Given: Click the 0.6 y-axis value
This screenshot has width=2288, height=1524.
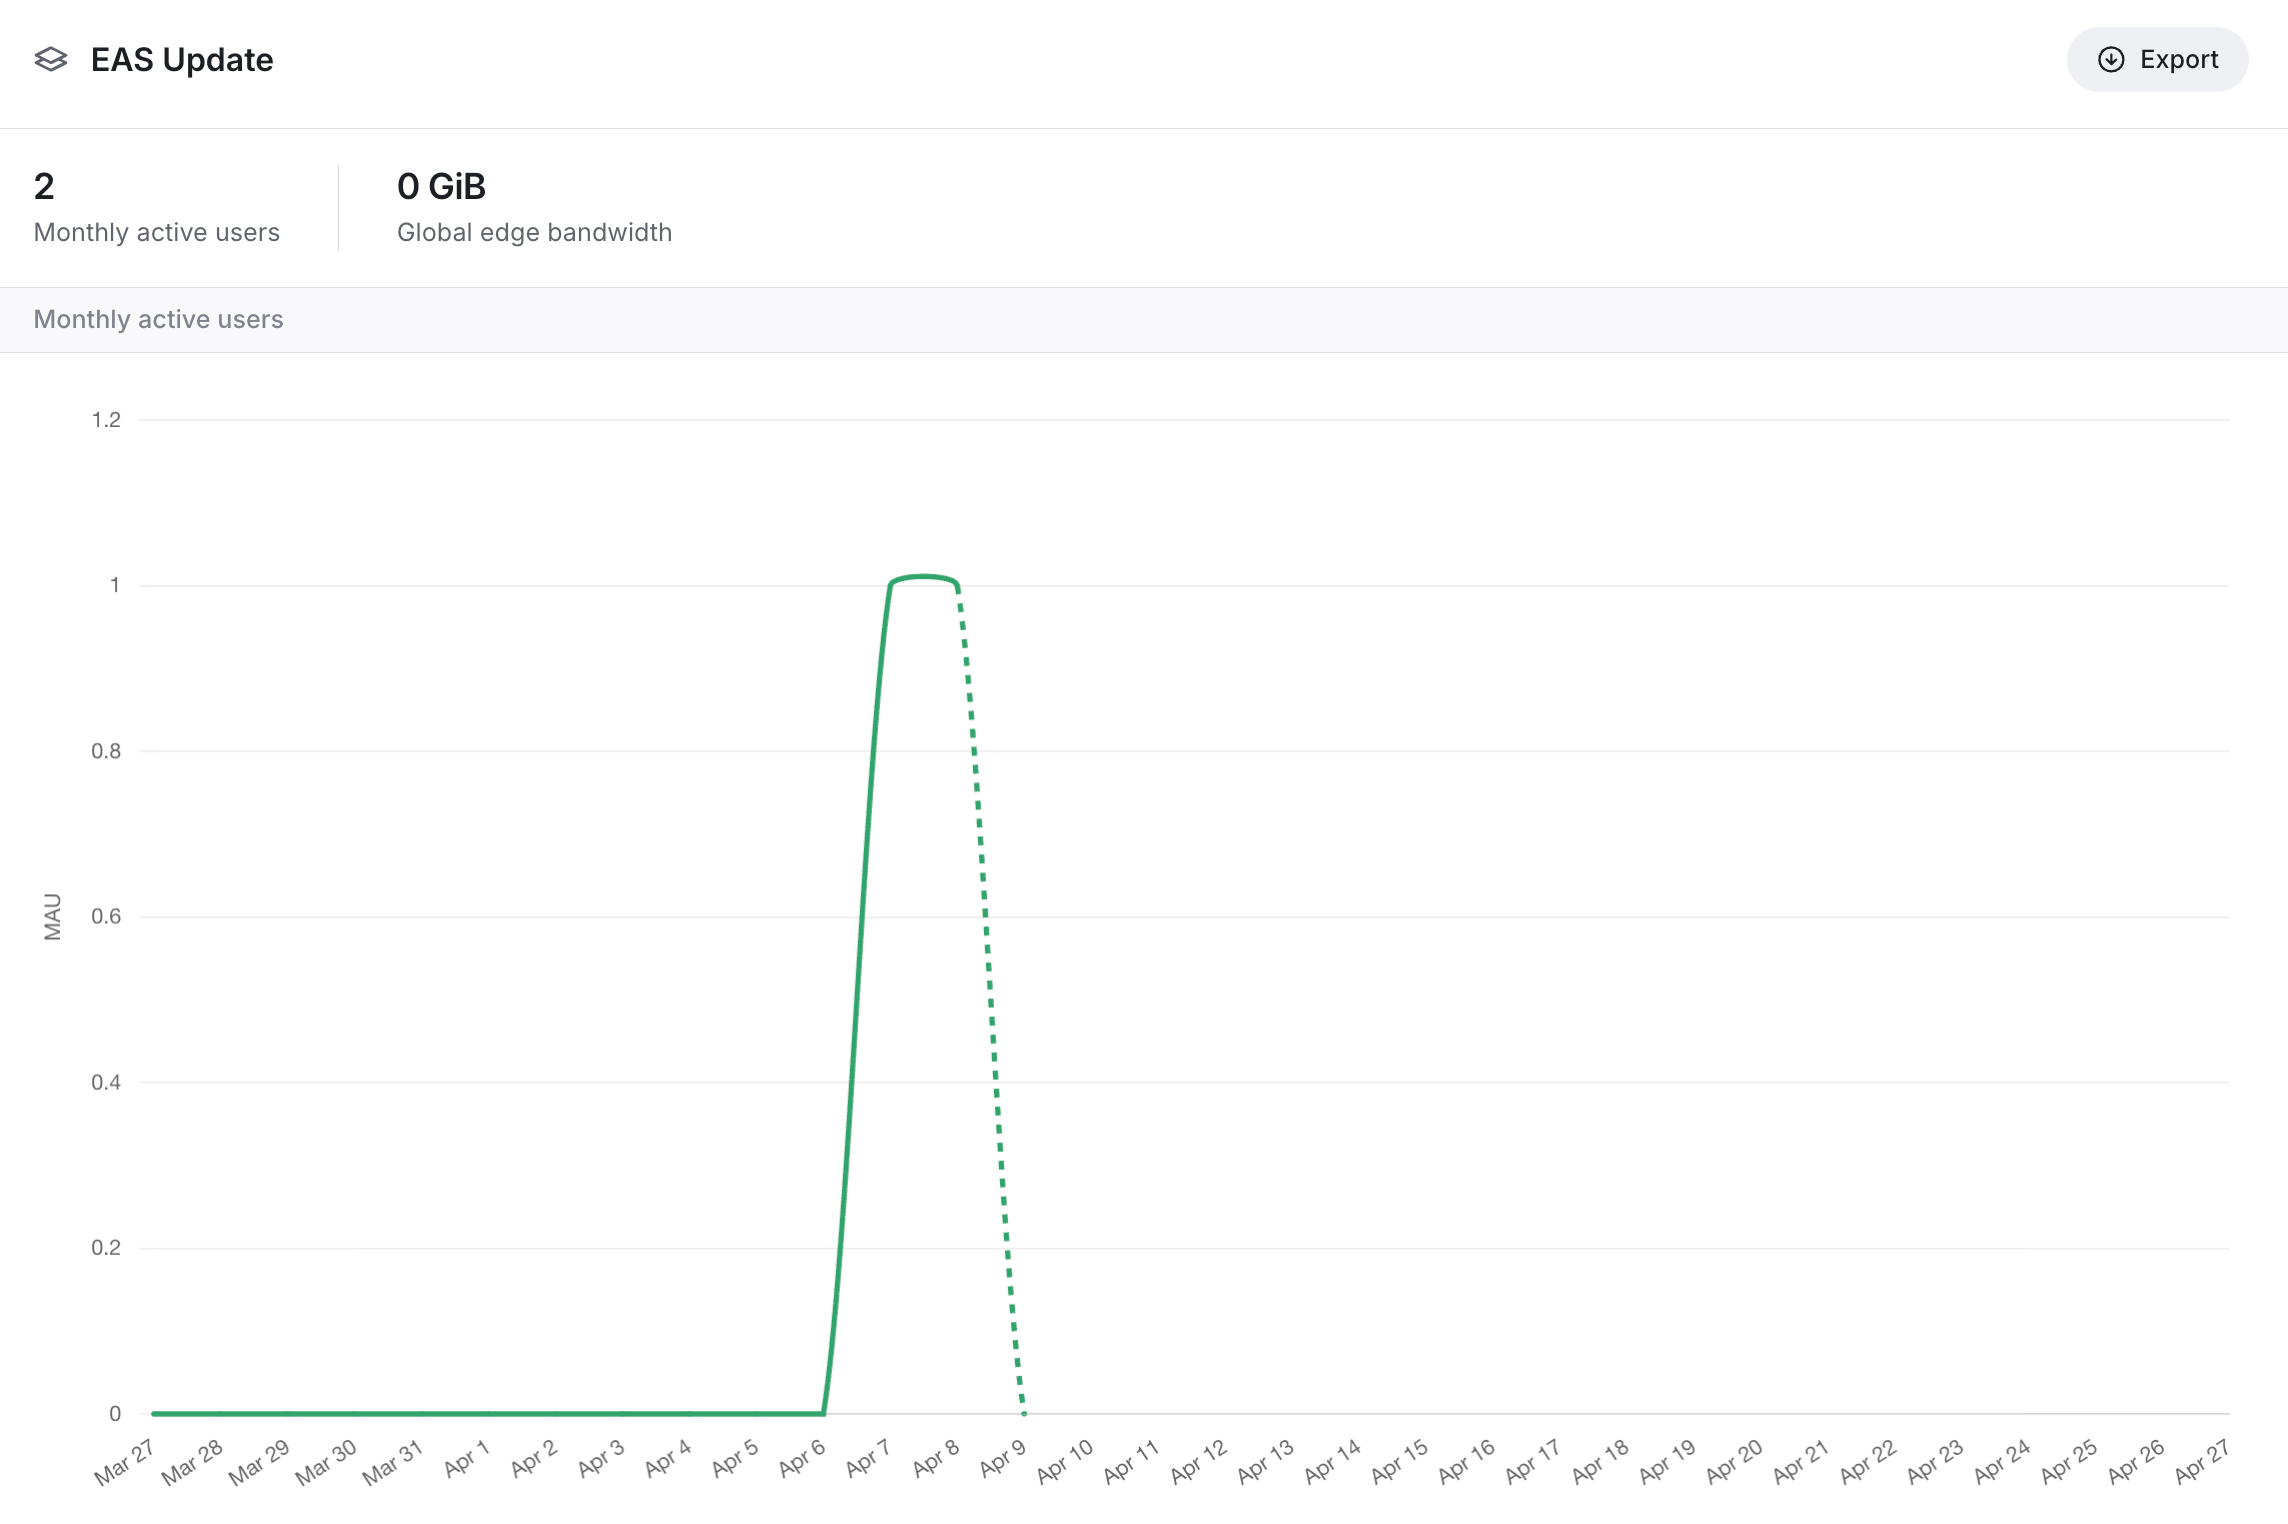Looking at the screenshot, I should pyautogui.click(x=106, y=917).
